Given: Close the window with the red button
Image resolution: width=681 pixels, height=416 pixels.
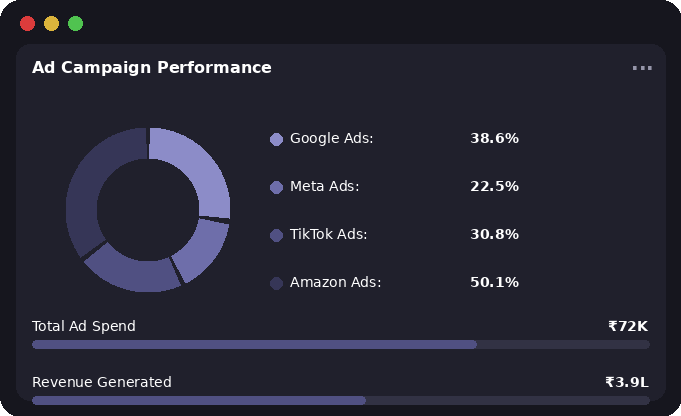Looking at the screenshot, I should [x=27, y=23].
